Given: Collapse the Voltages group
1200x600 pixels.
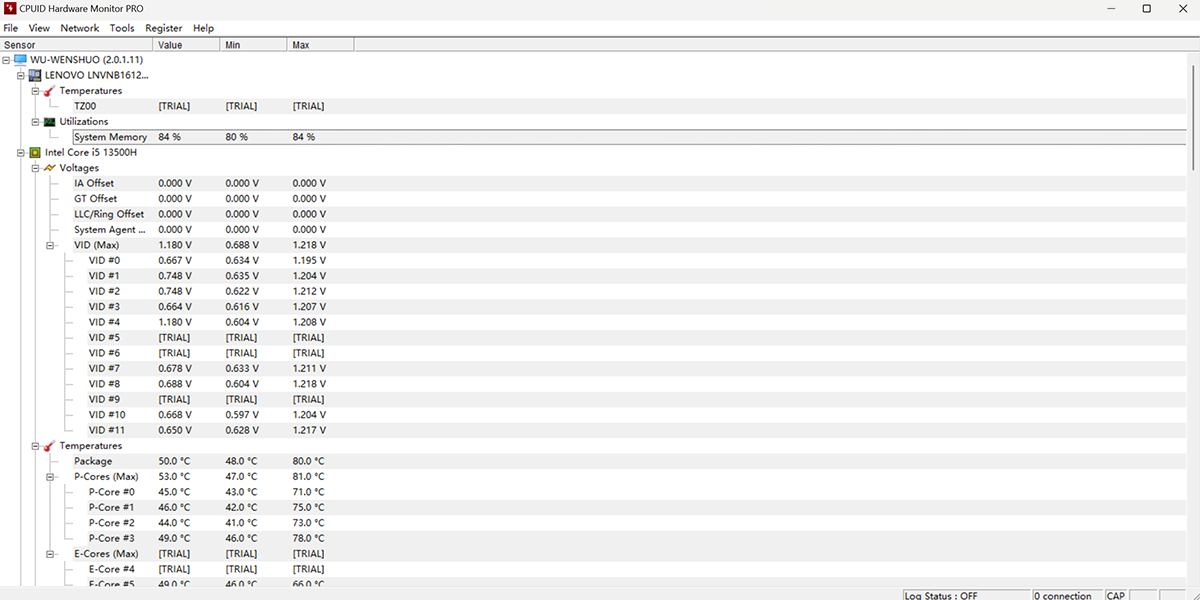Looking at the screenshot, I should point(35,168).
